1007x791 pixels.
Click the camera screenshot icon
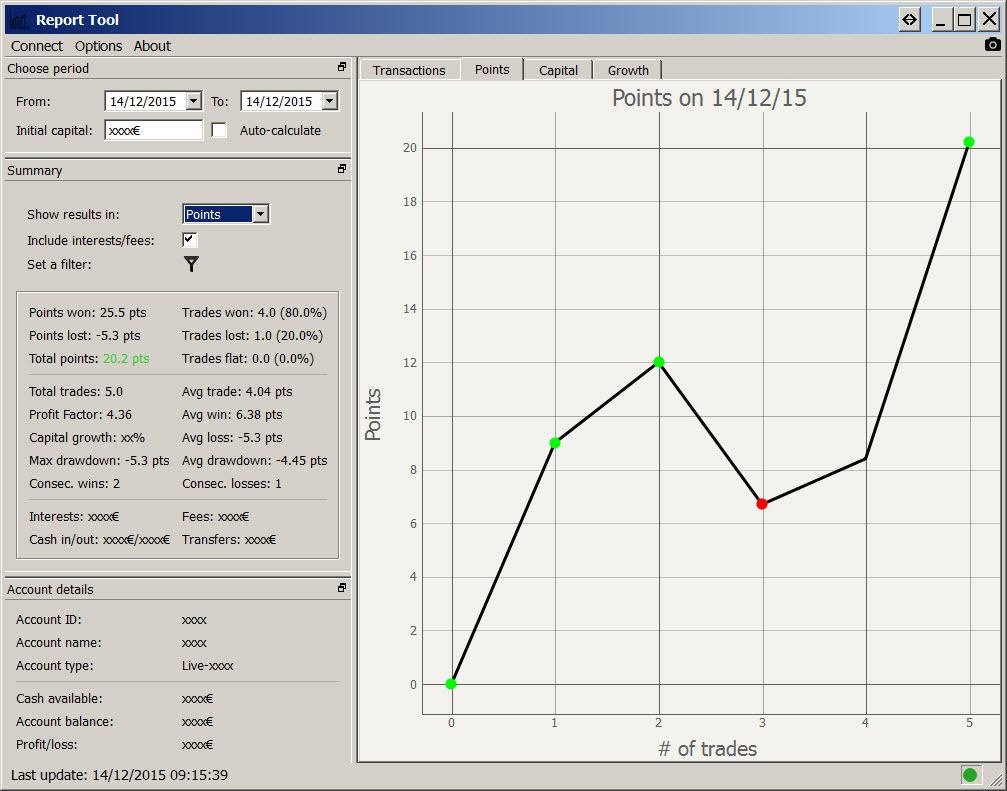tap(992, 45)
